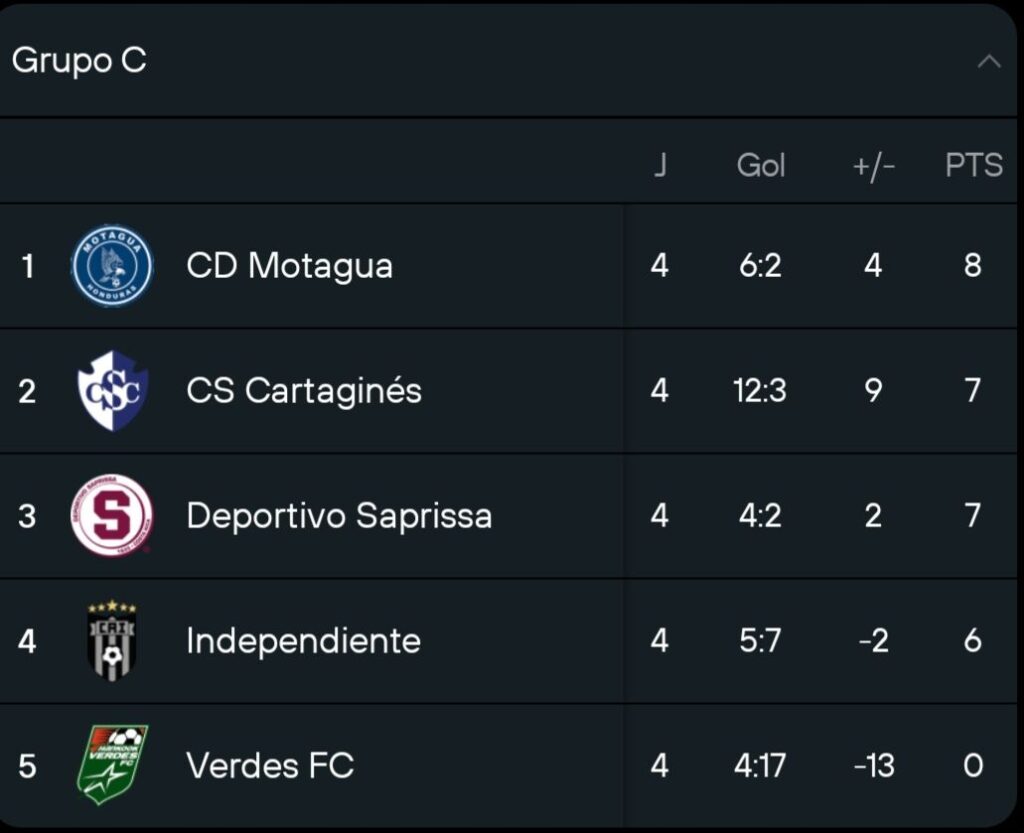Viewport: 1024px width, 833px height.
Task: Select the Verdes FC team name
Action: 270,766
